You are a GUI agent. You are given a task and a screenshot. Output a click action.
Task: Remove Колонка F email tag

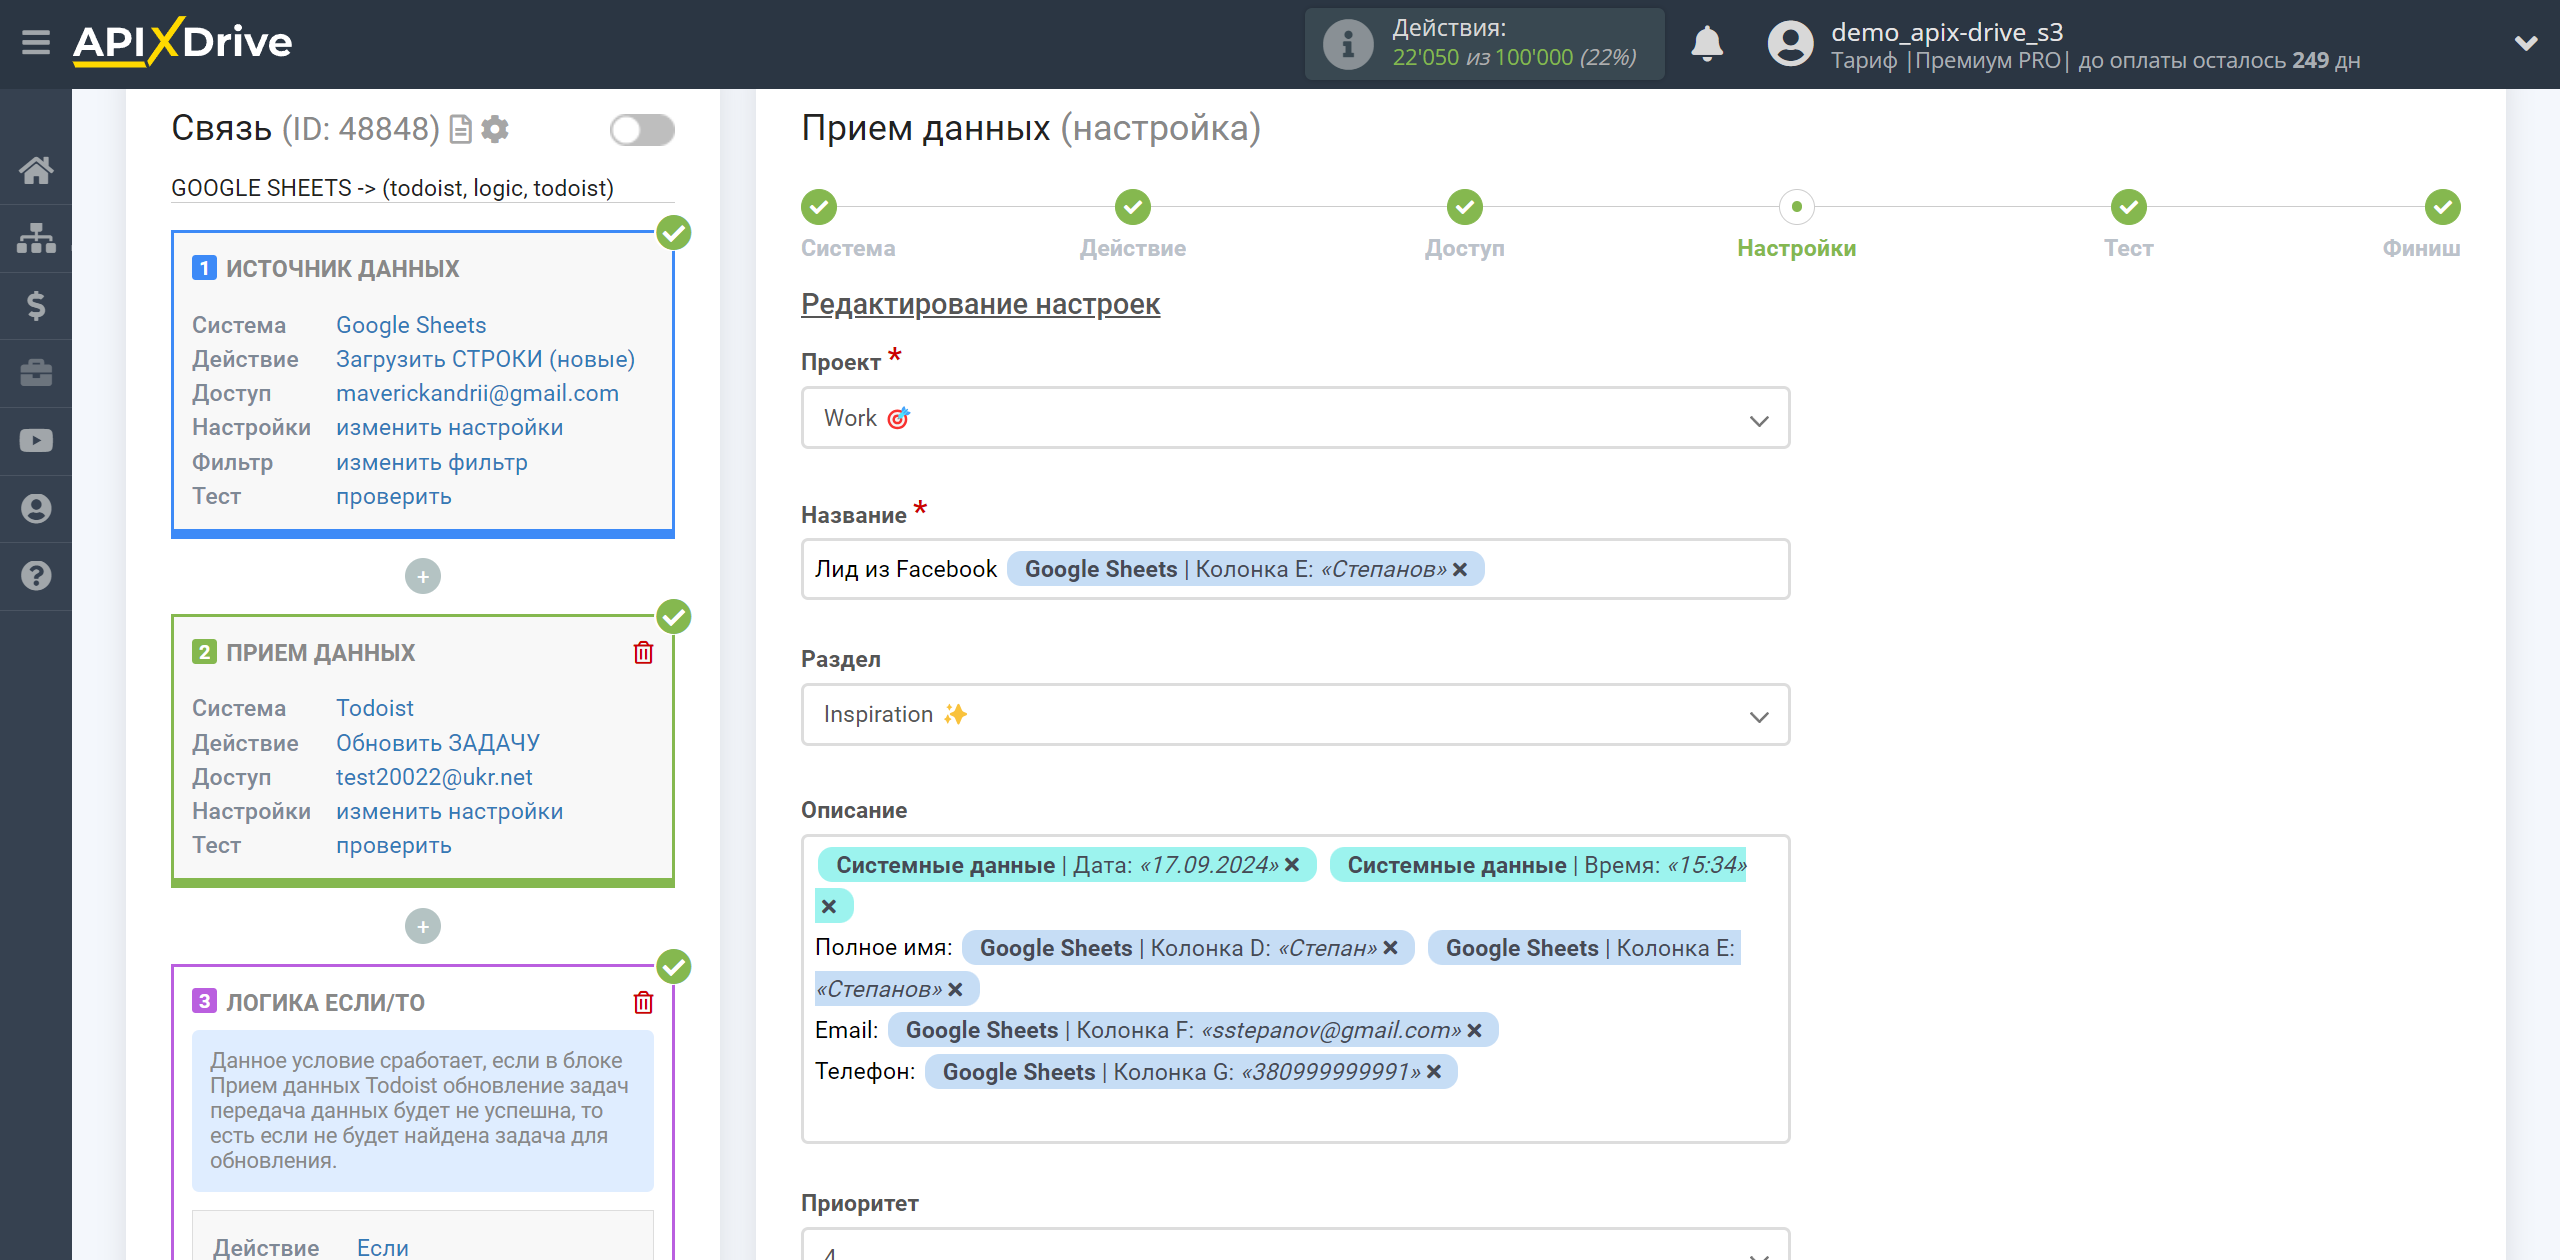(1474, 1030)
